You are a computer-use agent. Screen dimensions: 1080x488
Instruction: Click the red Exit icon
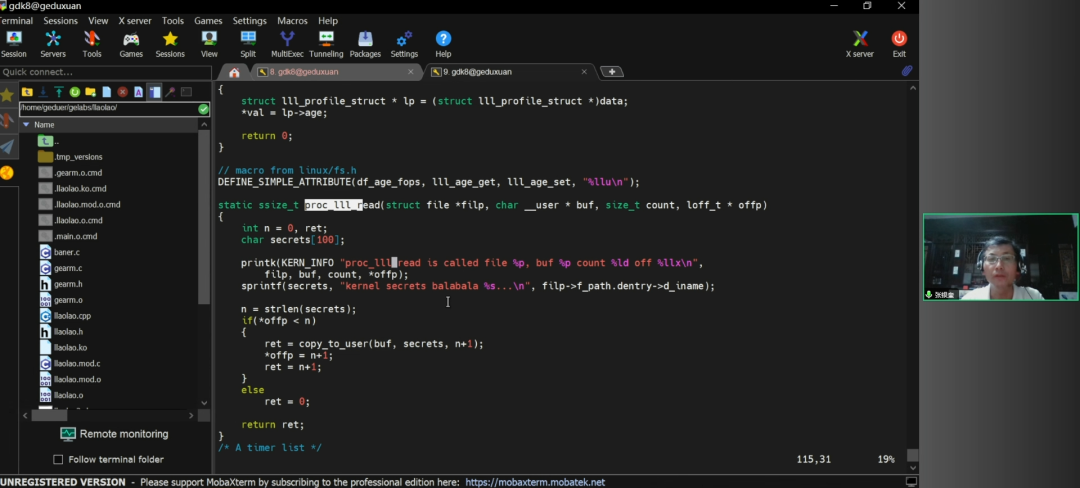[899, 45]
